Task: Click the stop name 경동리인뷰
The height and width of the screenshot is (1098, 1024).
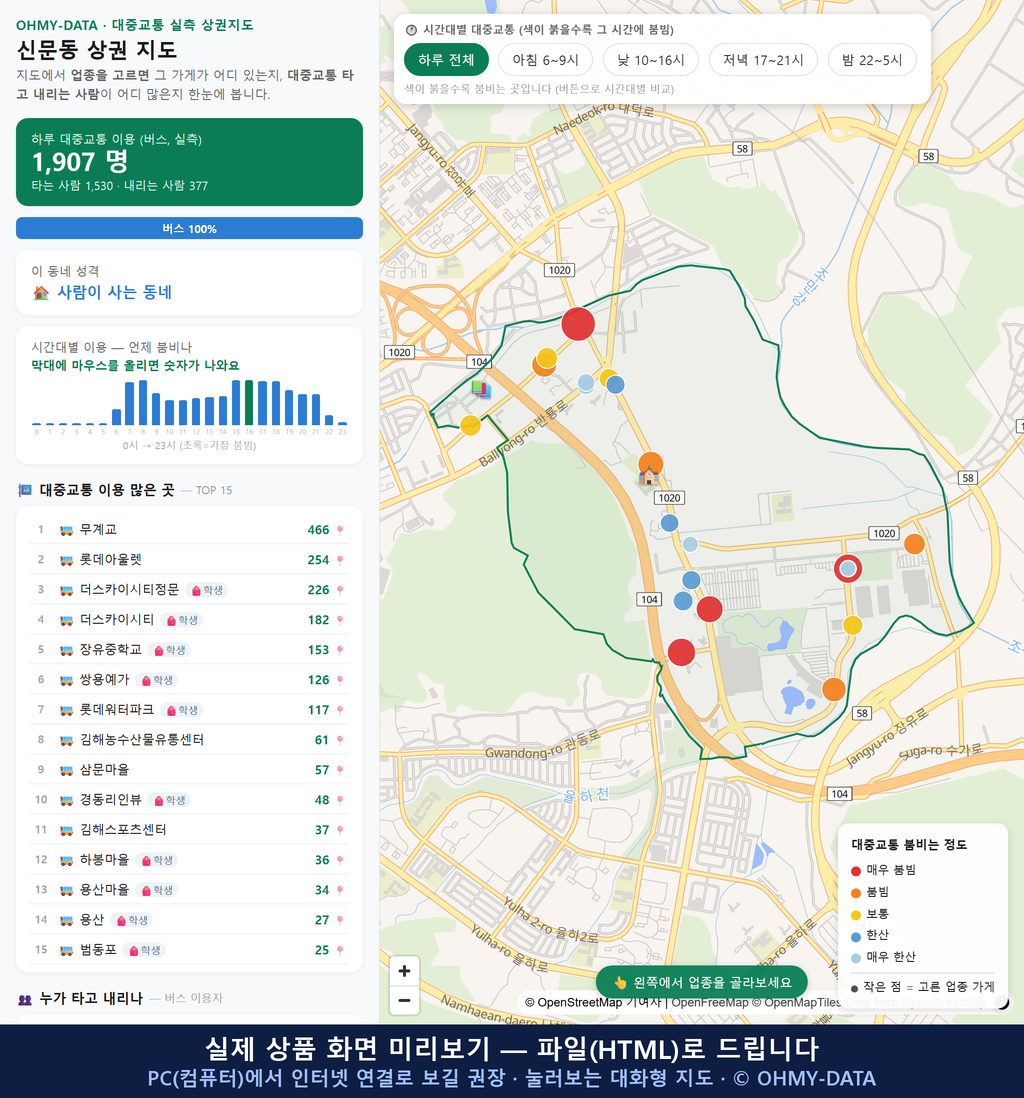Action: pos(111,800)
